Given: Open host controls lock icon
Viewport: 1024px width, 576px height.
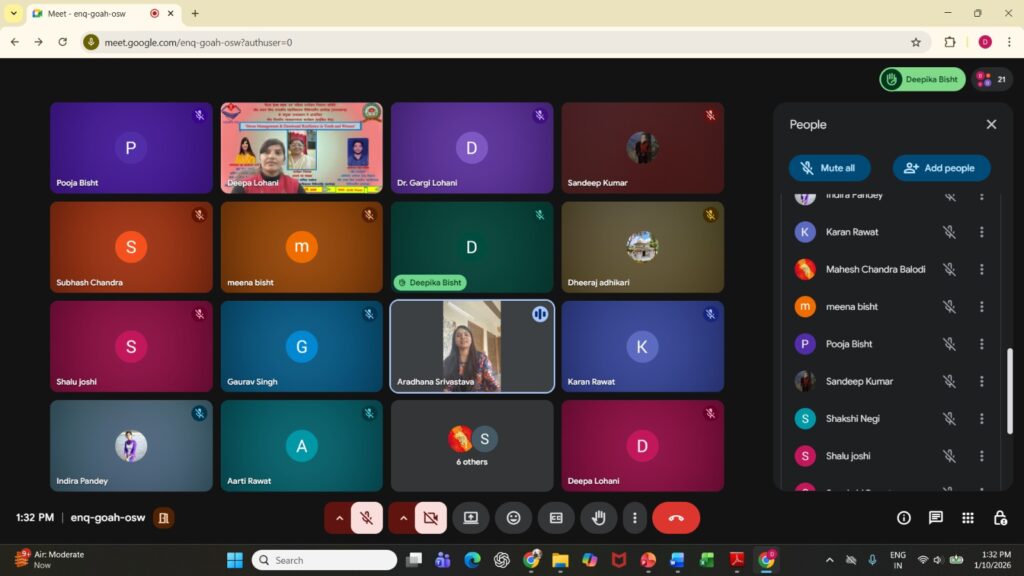Looking at the screenshot, I should pyautogui.click(x=1000, y=518).
